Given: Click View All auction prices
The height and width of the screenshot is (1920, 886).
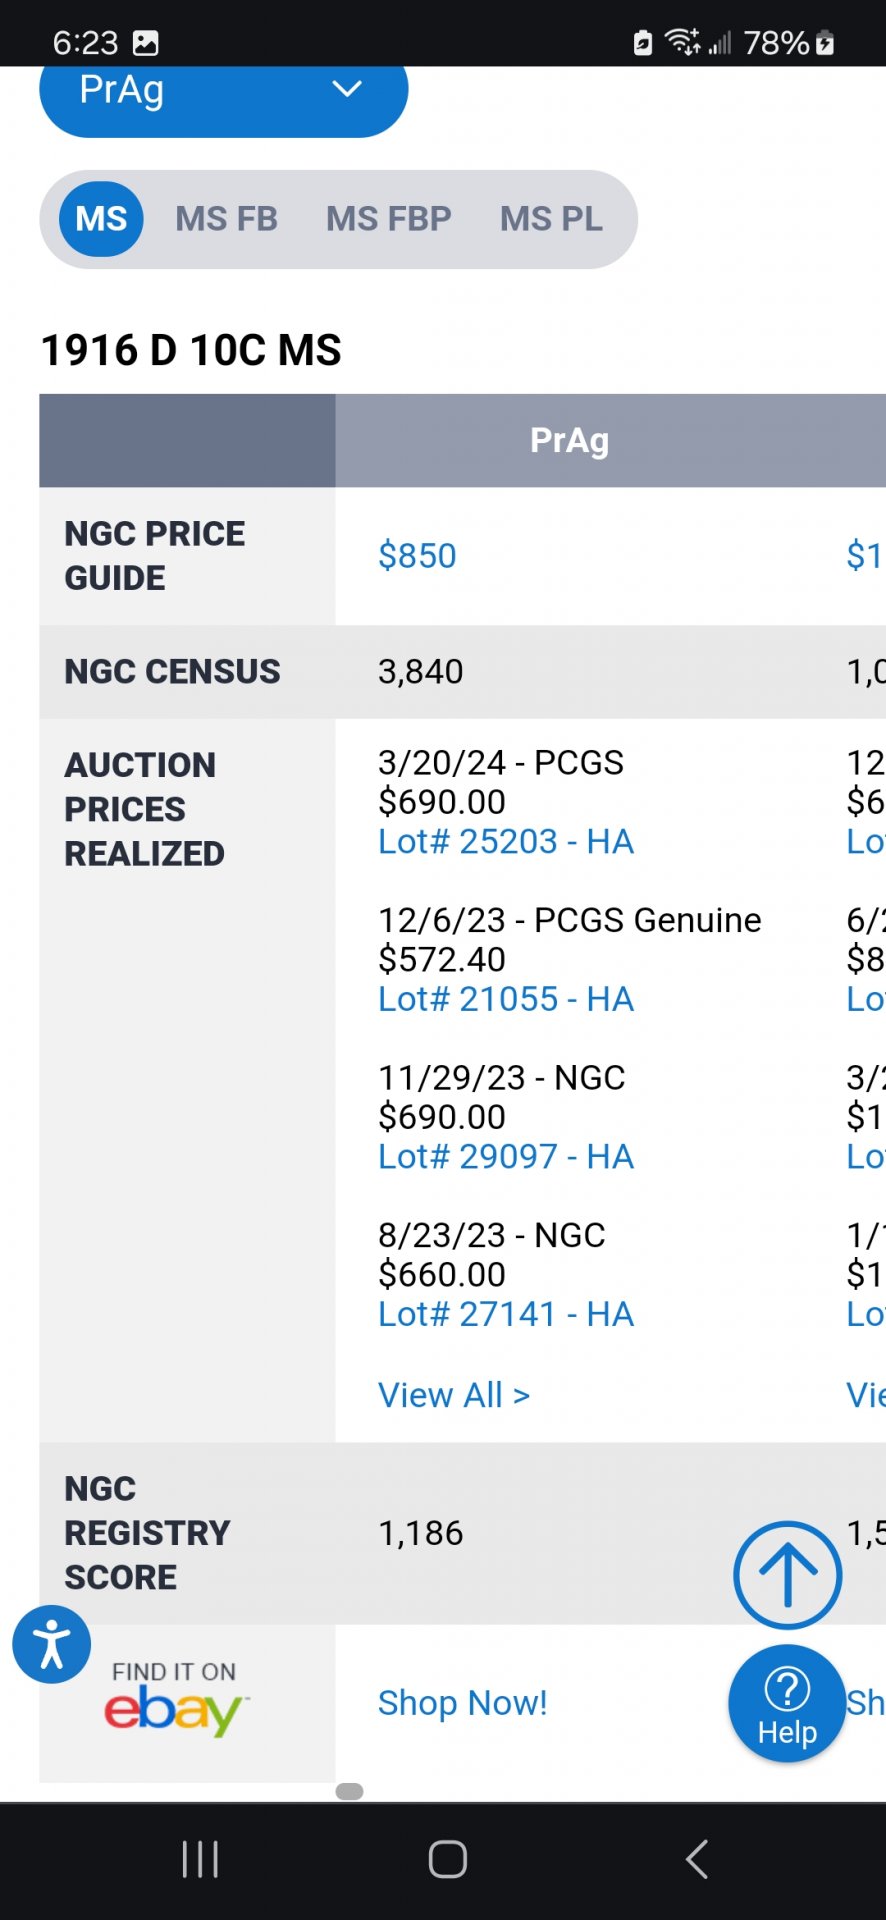Looking at the screenshot, I should point(454,1395).
